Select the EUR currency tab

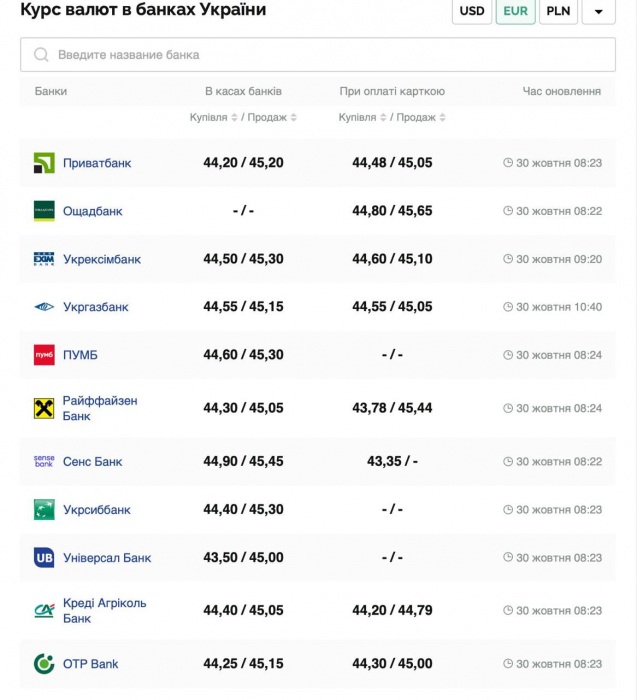(515, 12)
